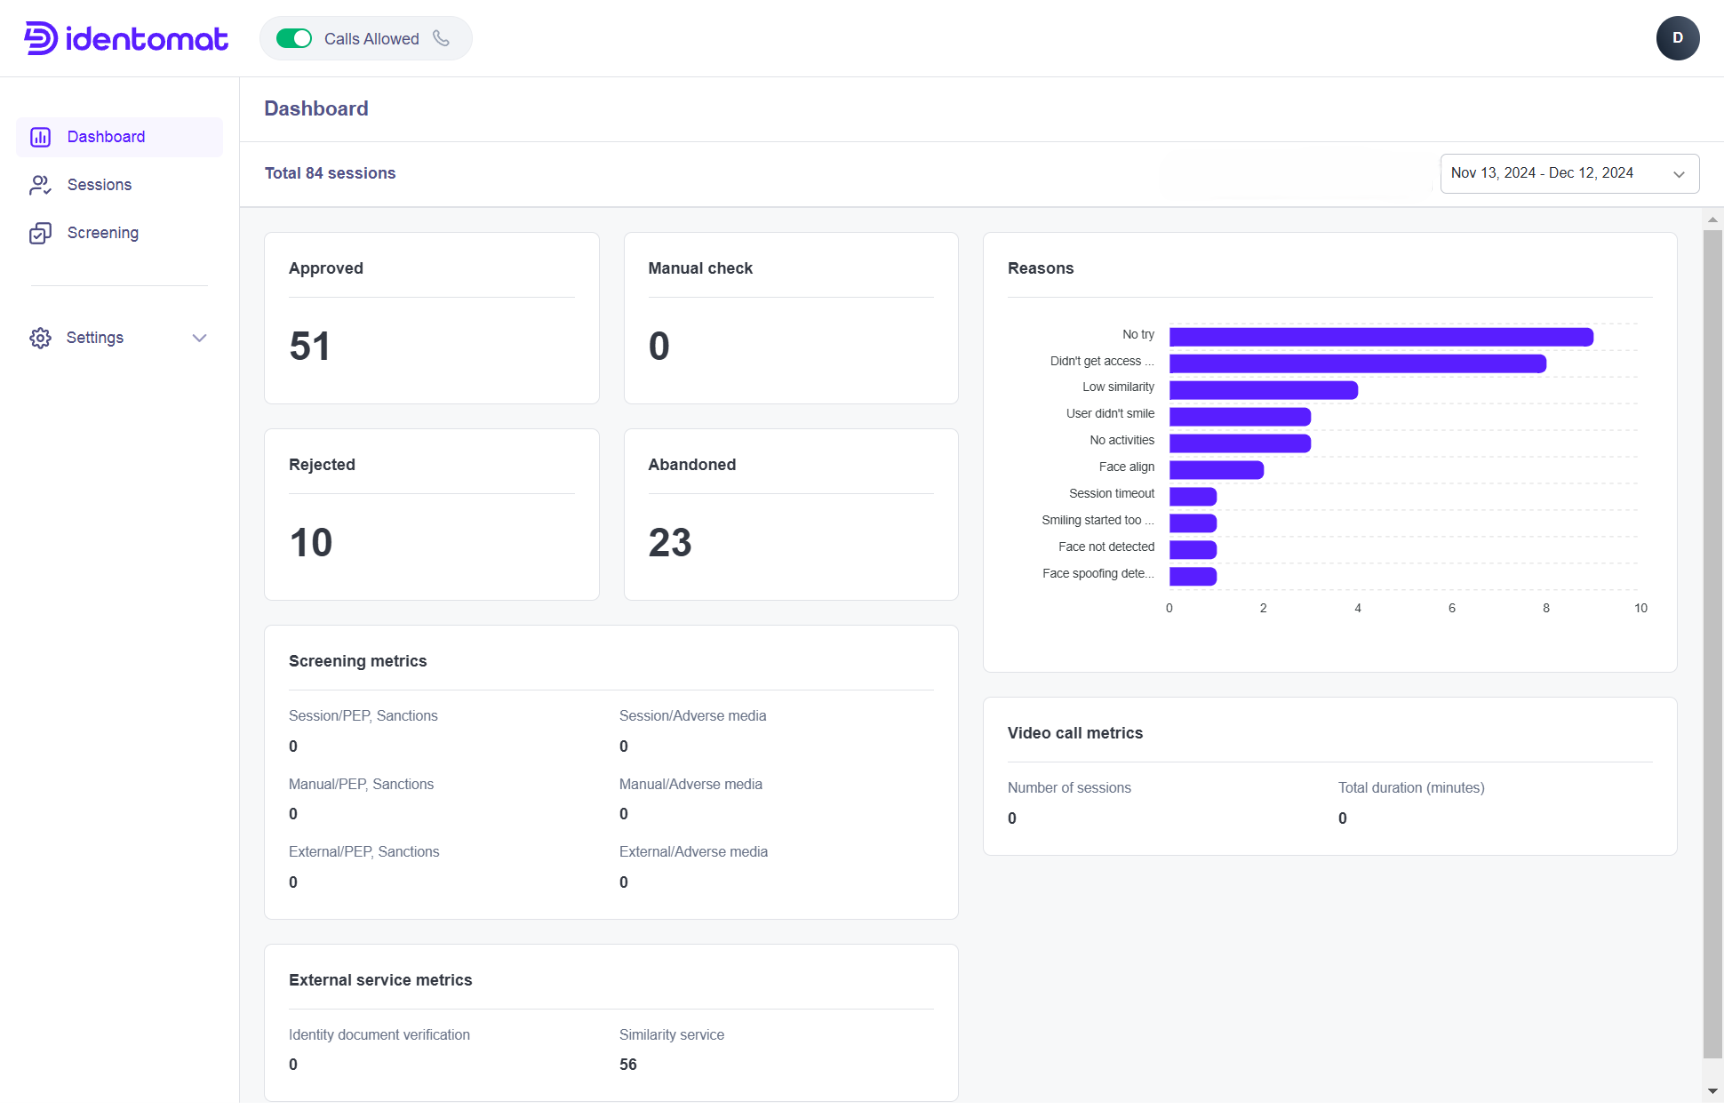Screen dimensions: 1724x1103
Task: Click the Rejected count 10
Action: click(x=311, y=542)
